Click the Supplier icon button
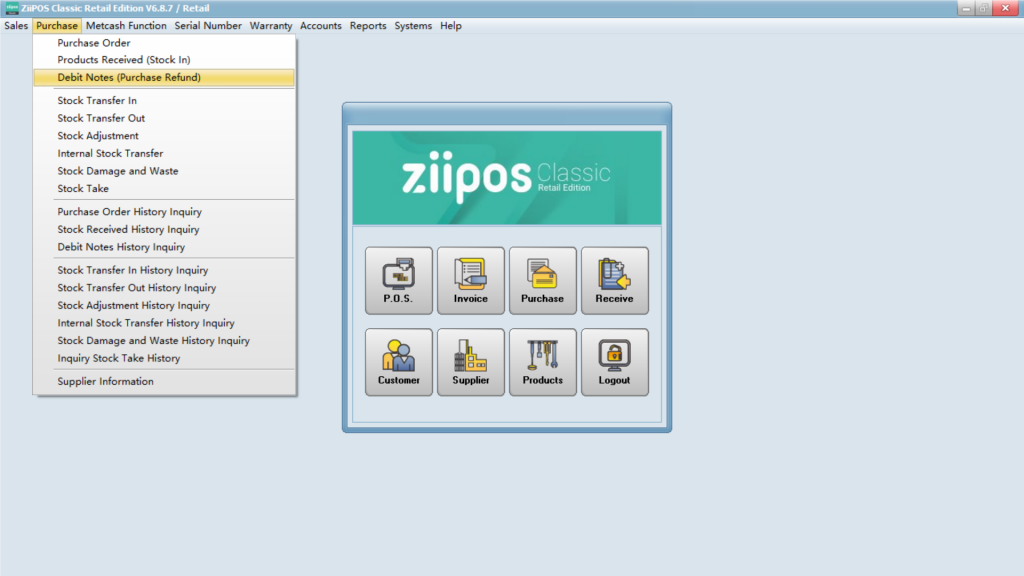 pyautogui.click(x=471, y=362)
